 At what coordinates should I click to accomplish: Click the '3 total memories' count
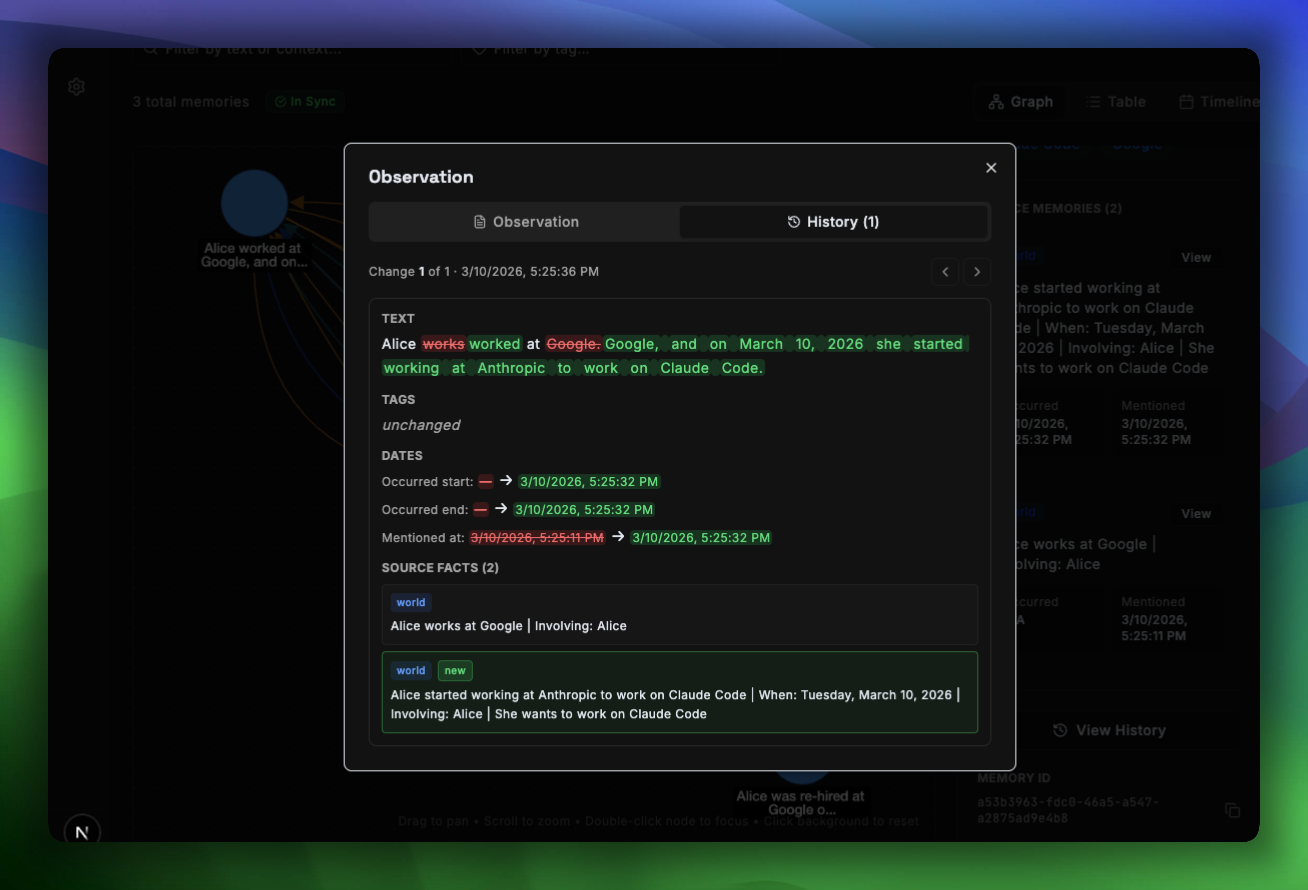coord(191,102)
